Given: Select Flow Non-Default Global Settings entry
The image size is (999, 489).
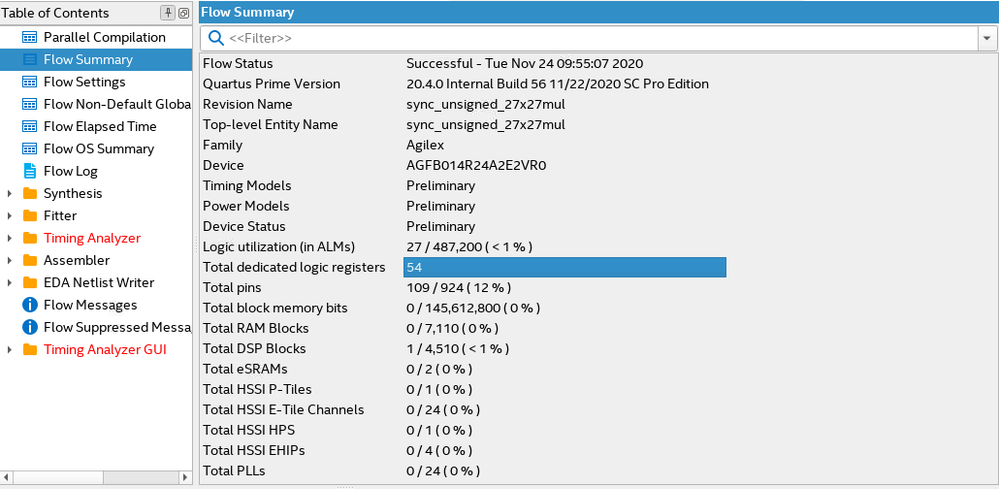Looking at the screenshot, I should click(115, 104).
